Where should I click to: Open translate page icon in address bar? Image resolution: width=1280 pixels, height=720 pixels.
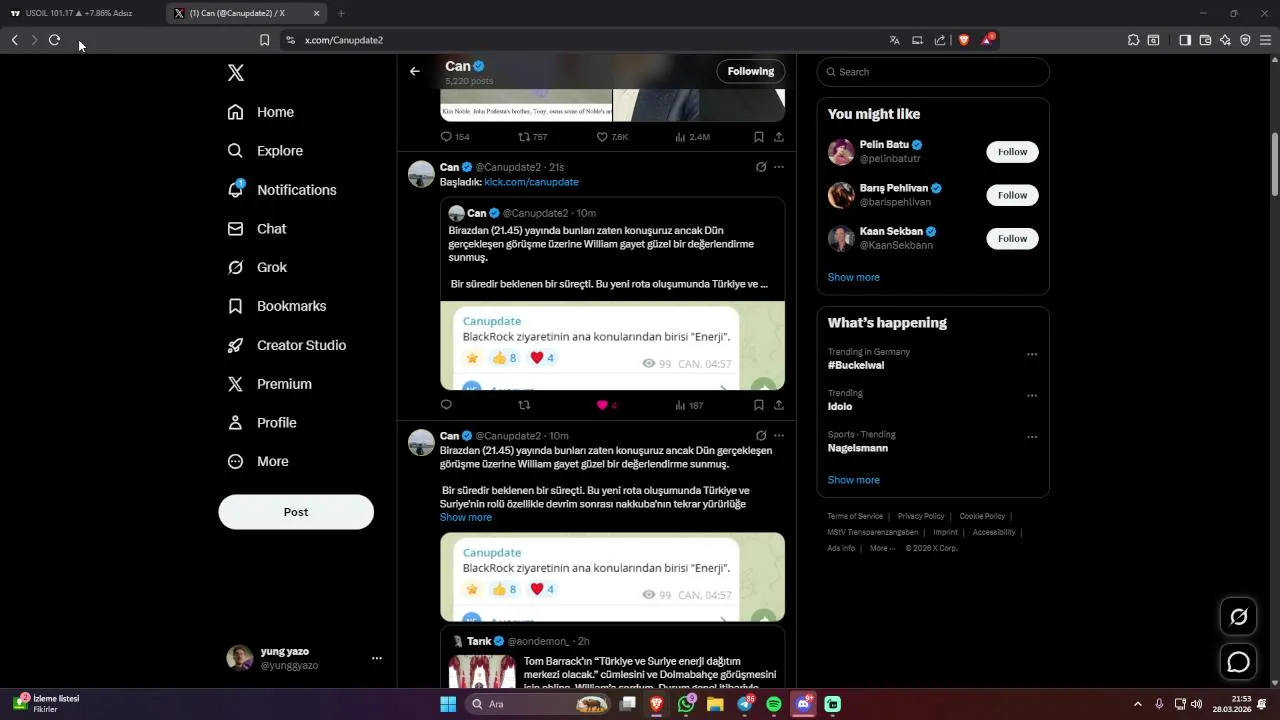click(894, 40)
